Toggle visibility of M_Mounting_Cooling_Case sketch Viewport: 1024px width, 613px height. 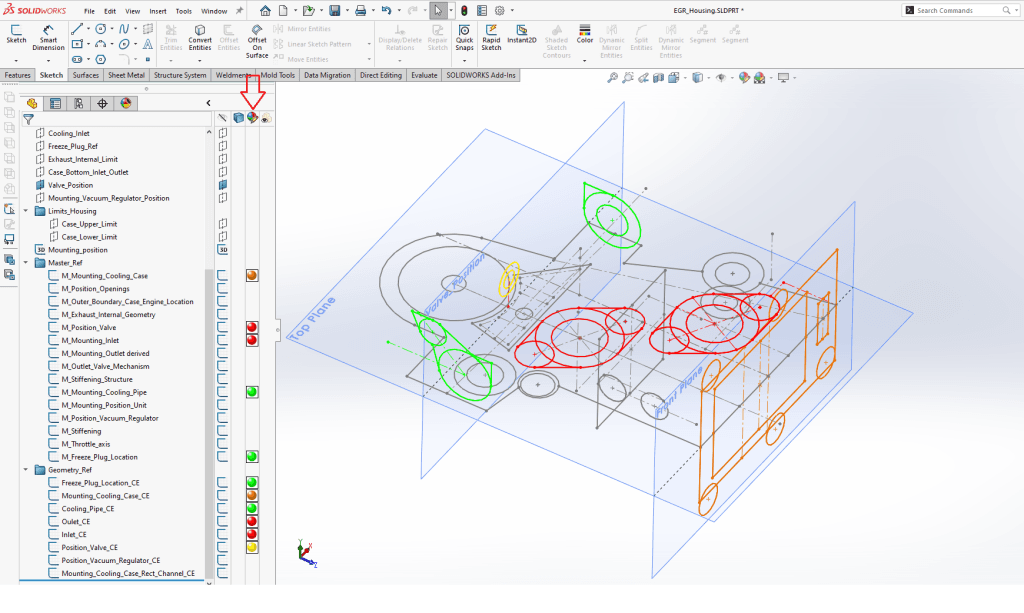pyautogui.click(x=223, y=276)
